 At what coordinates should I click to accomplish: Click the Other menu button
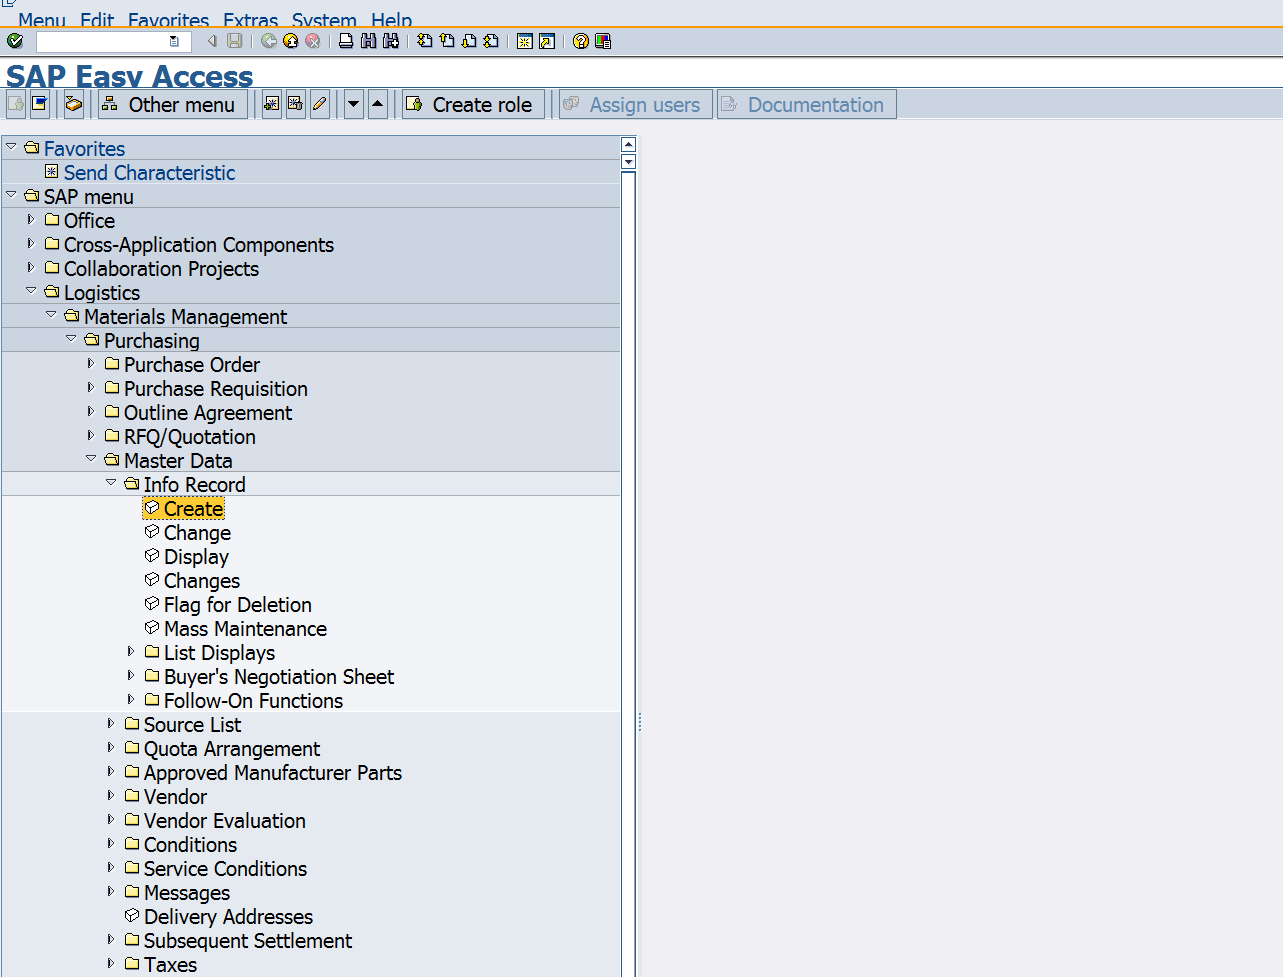coord(172,104)
